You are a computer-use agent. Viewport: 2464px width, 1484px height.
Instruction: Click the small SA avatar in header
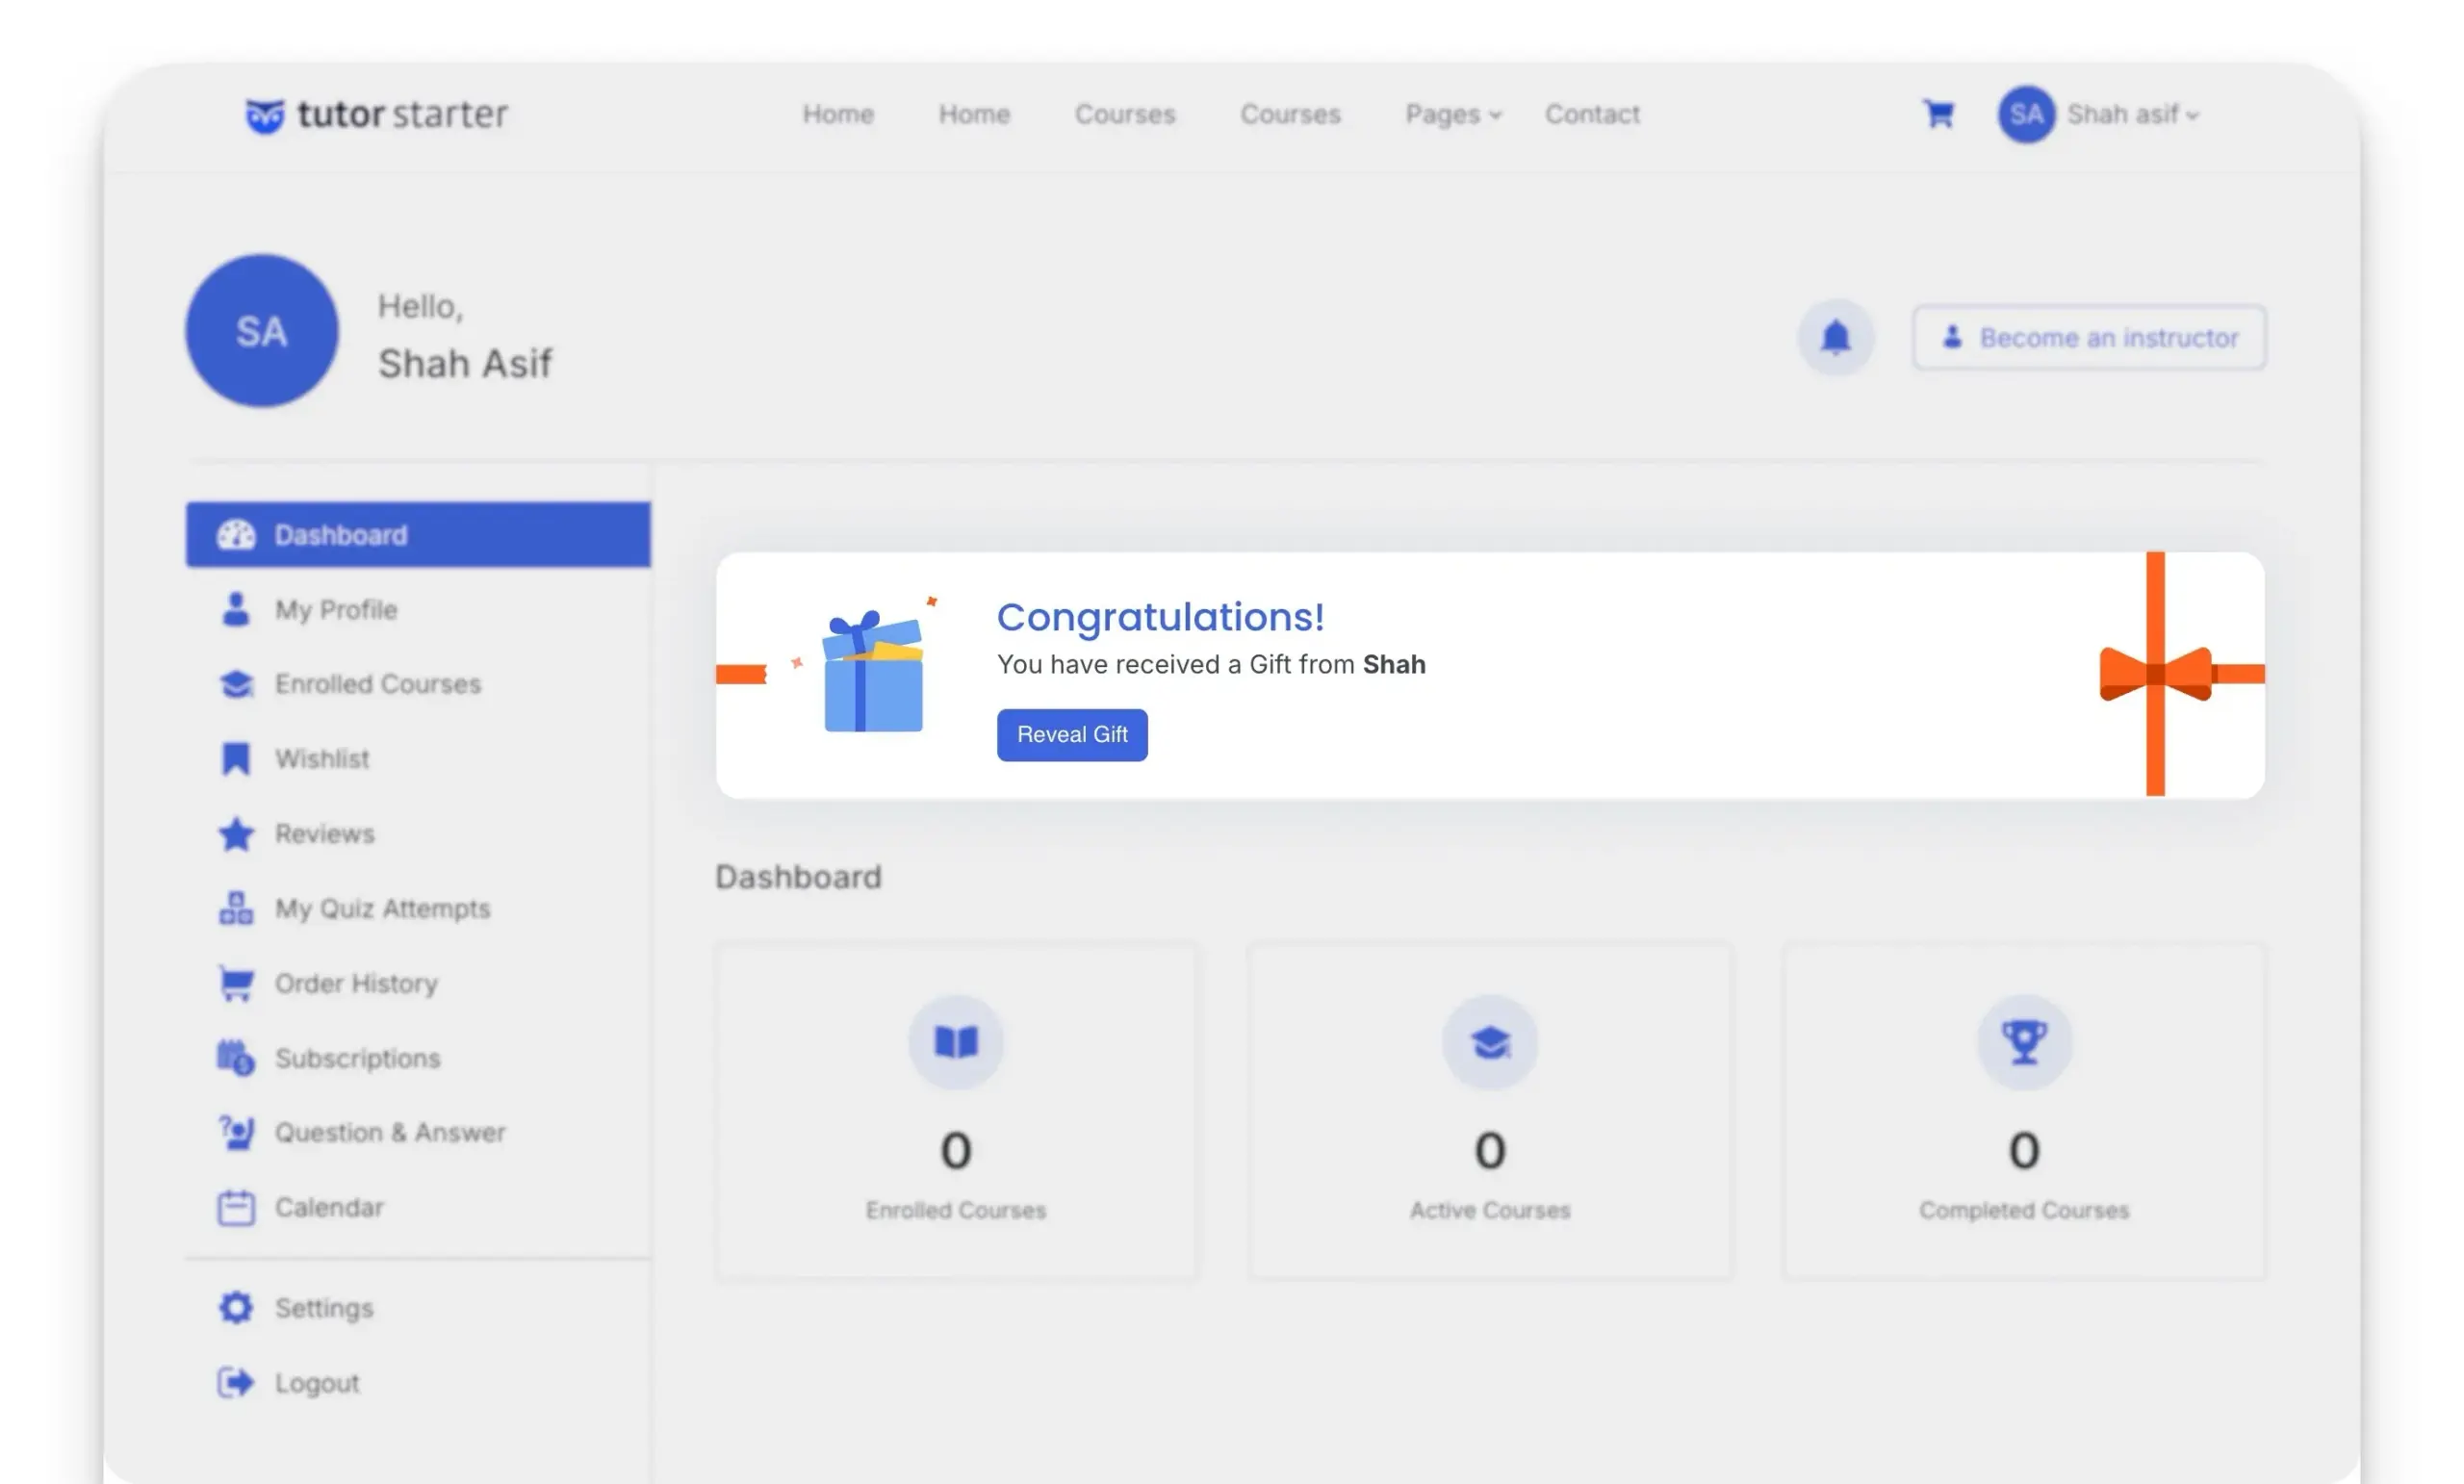tap(2026, 114)
